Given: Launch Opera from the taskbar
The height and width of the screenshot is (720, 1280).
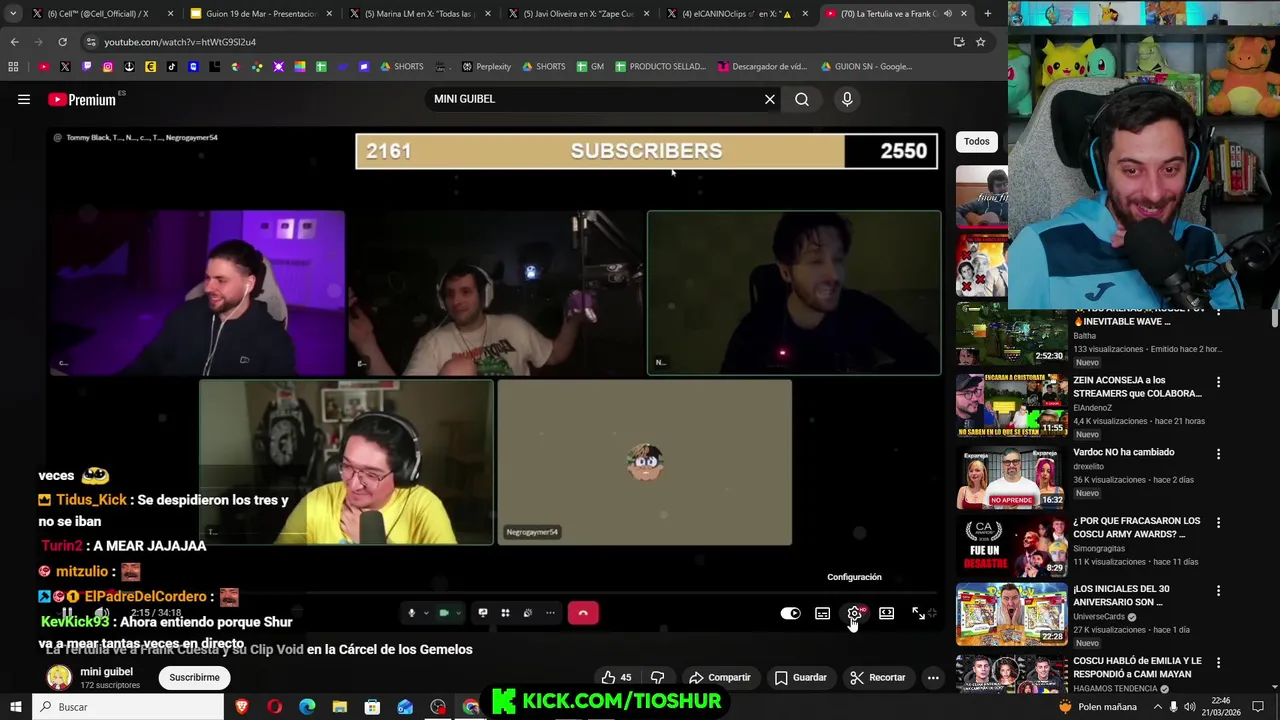Looking at the screenshot, I should click(275, 707).
